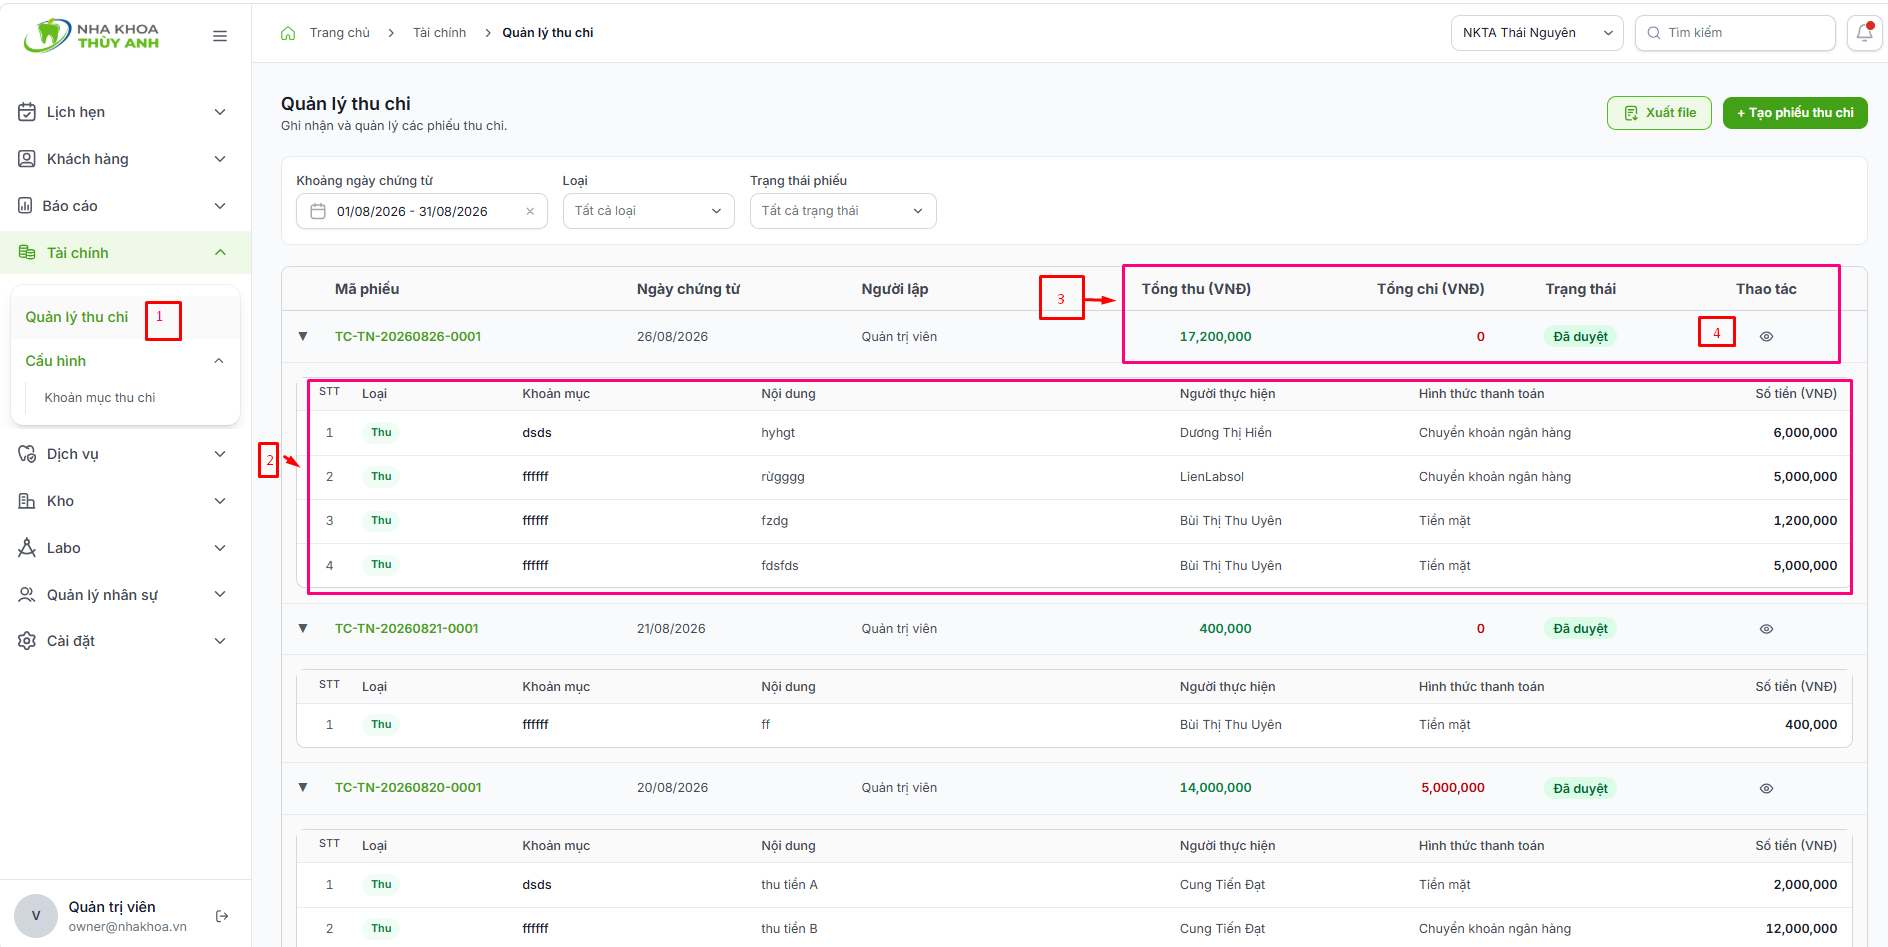The image size is (1888, 947).
Task: Click the Labo flask icon
Action: click(27, 548)
